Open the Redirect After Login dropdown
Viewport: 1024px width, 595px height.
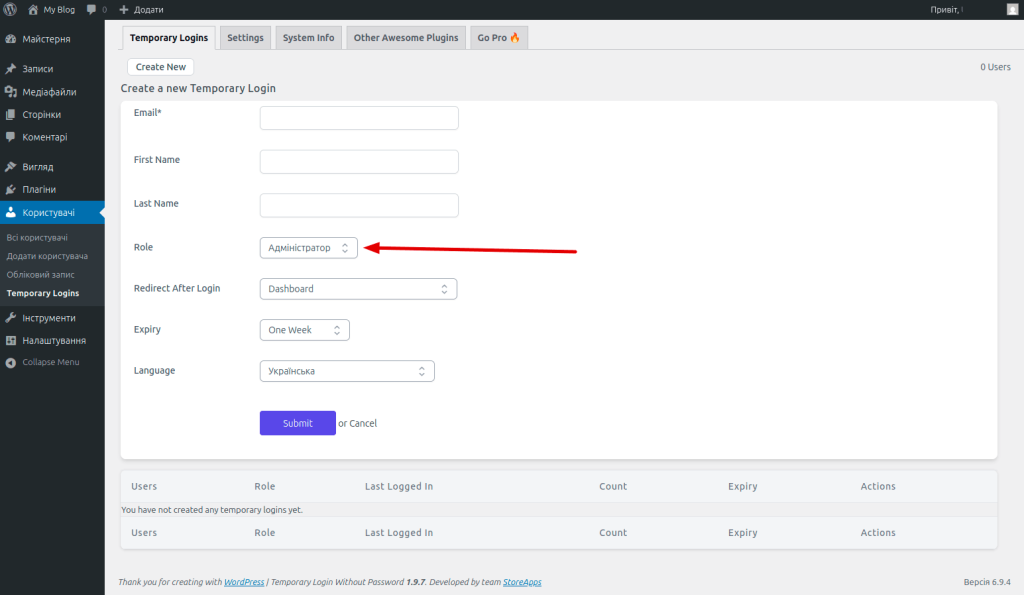(x=358, y=289)
